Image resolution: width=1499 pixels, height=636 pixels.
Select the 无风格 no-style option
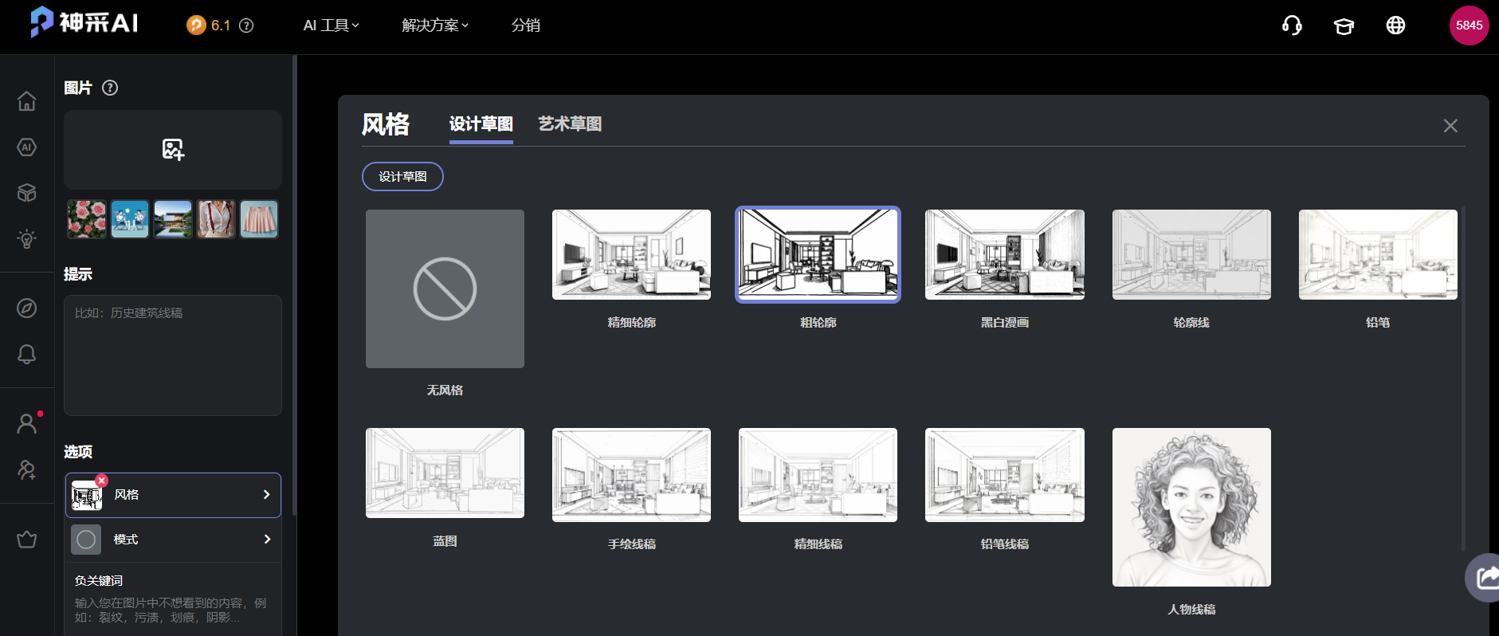[x=445, y=289]
